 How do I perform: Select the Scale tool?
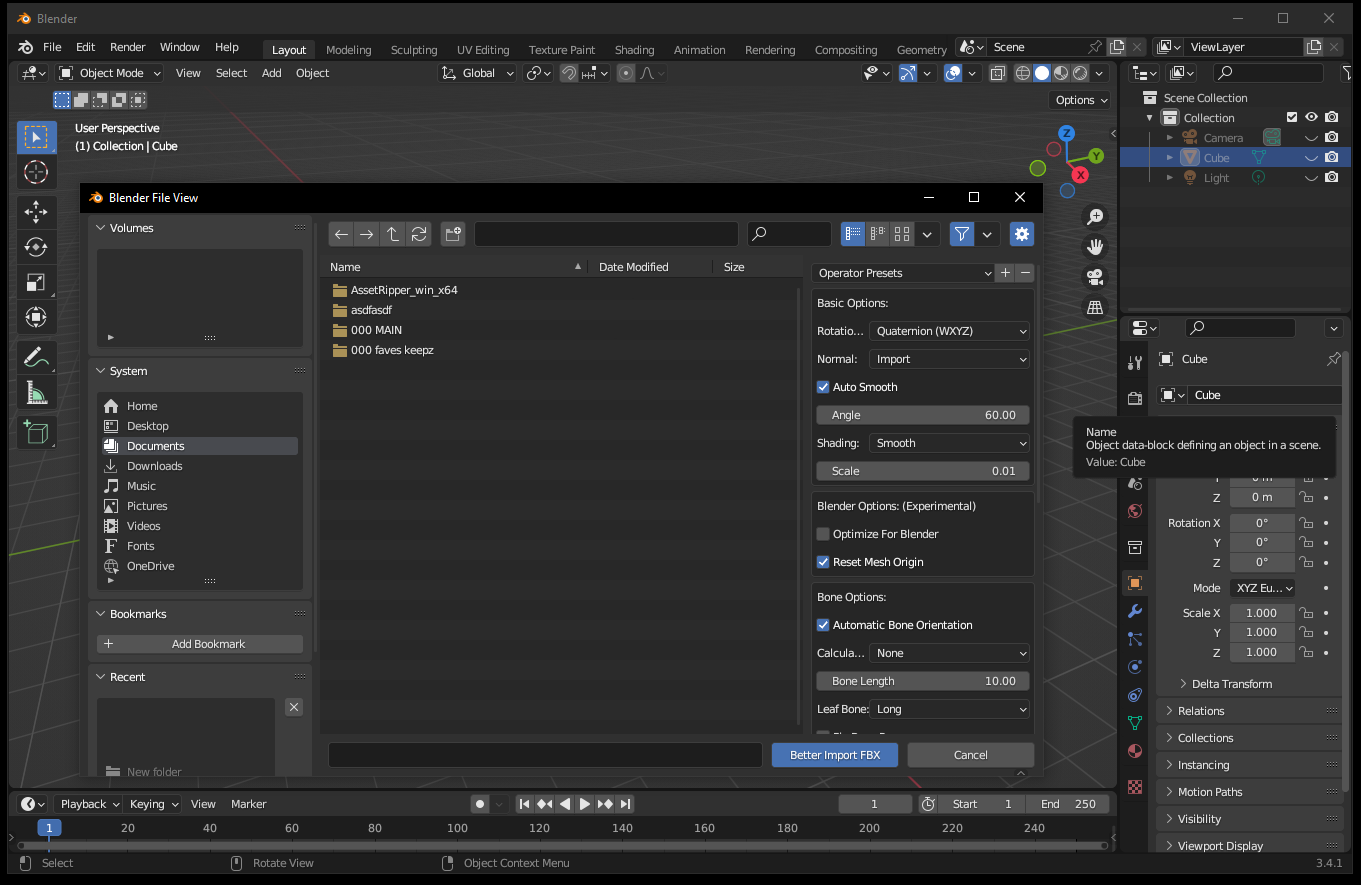[36, 282]
